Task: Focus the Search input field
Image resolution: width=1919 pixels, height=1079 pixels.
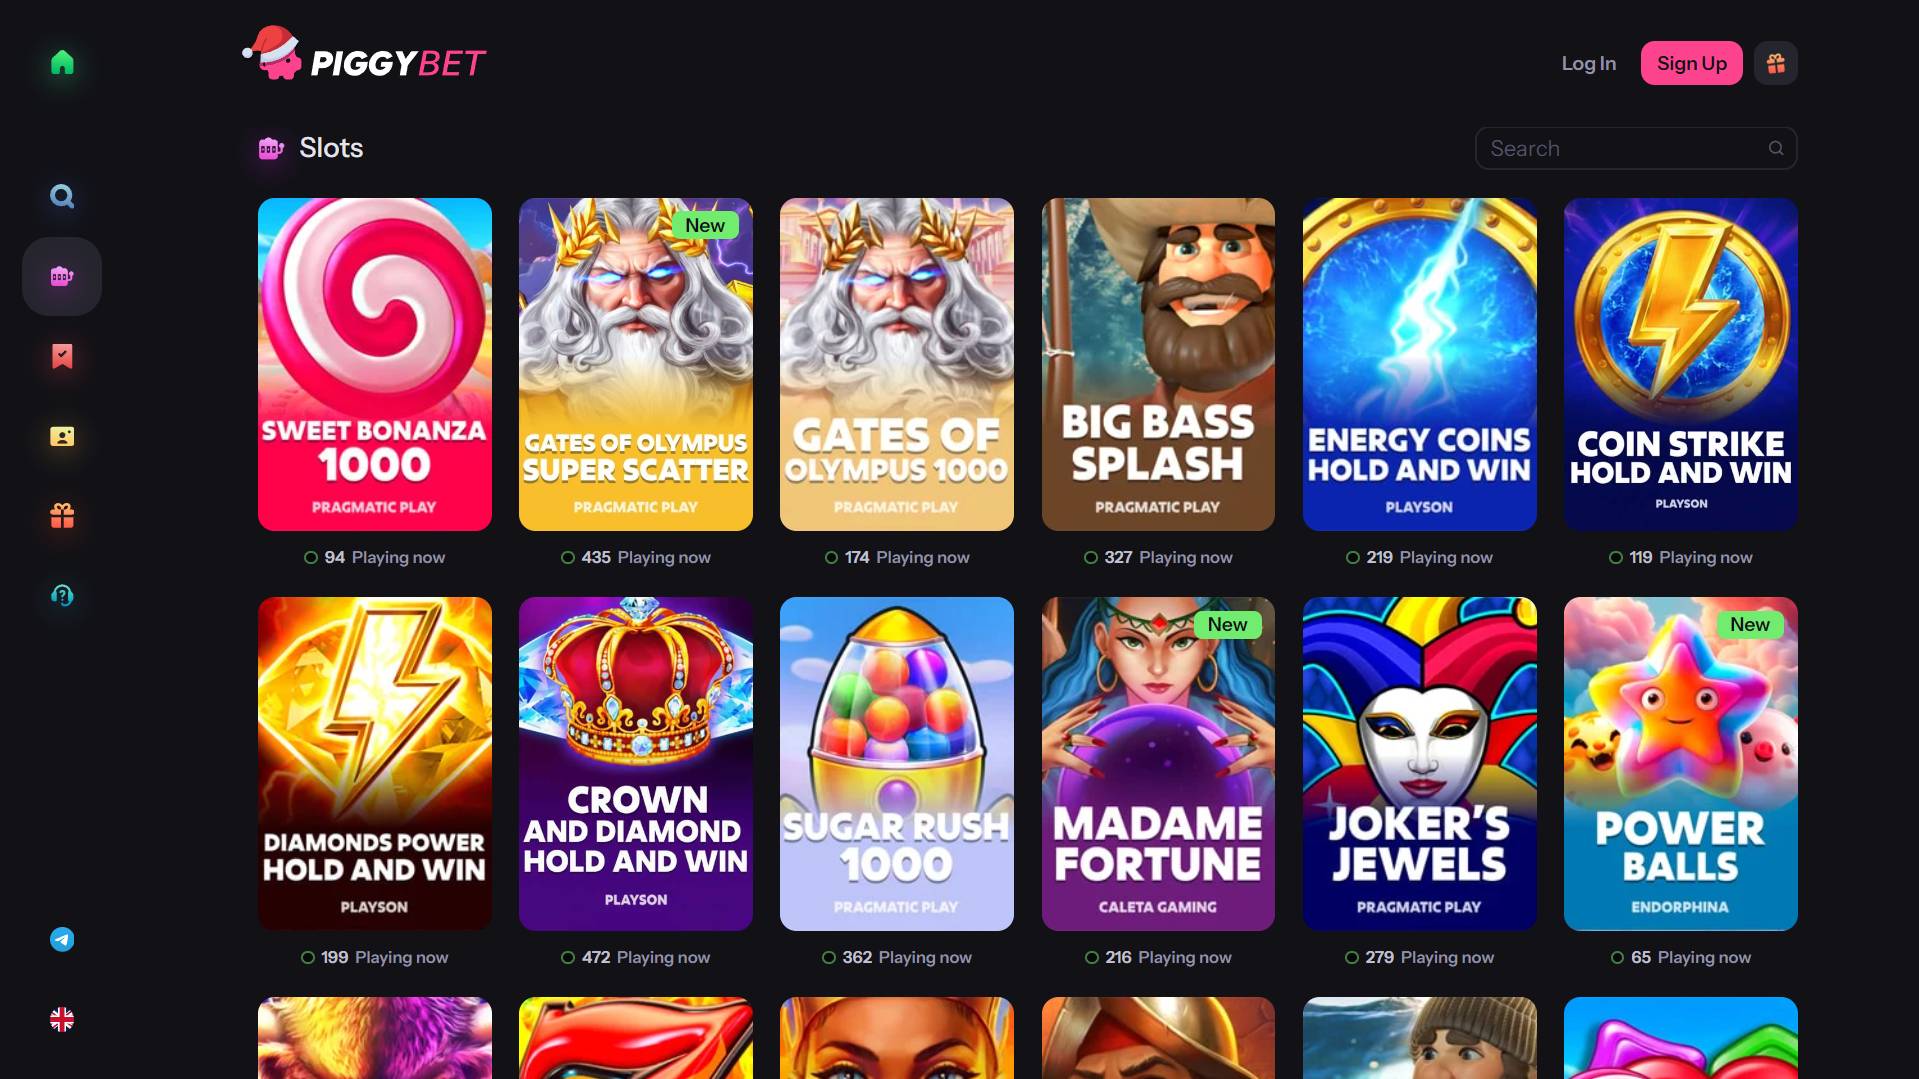Action: 1636,148
